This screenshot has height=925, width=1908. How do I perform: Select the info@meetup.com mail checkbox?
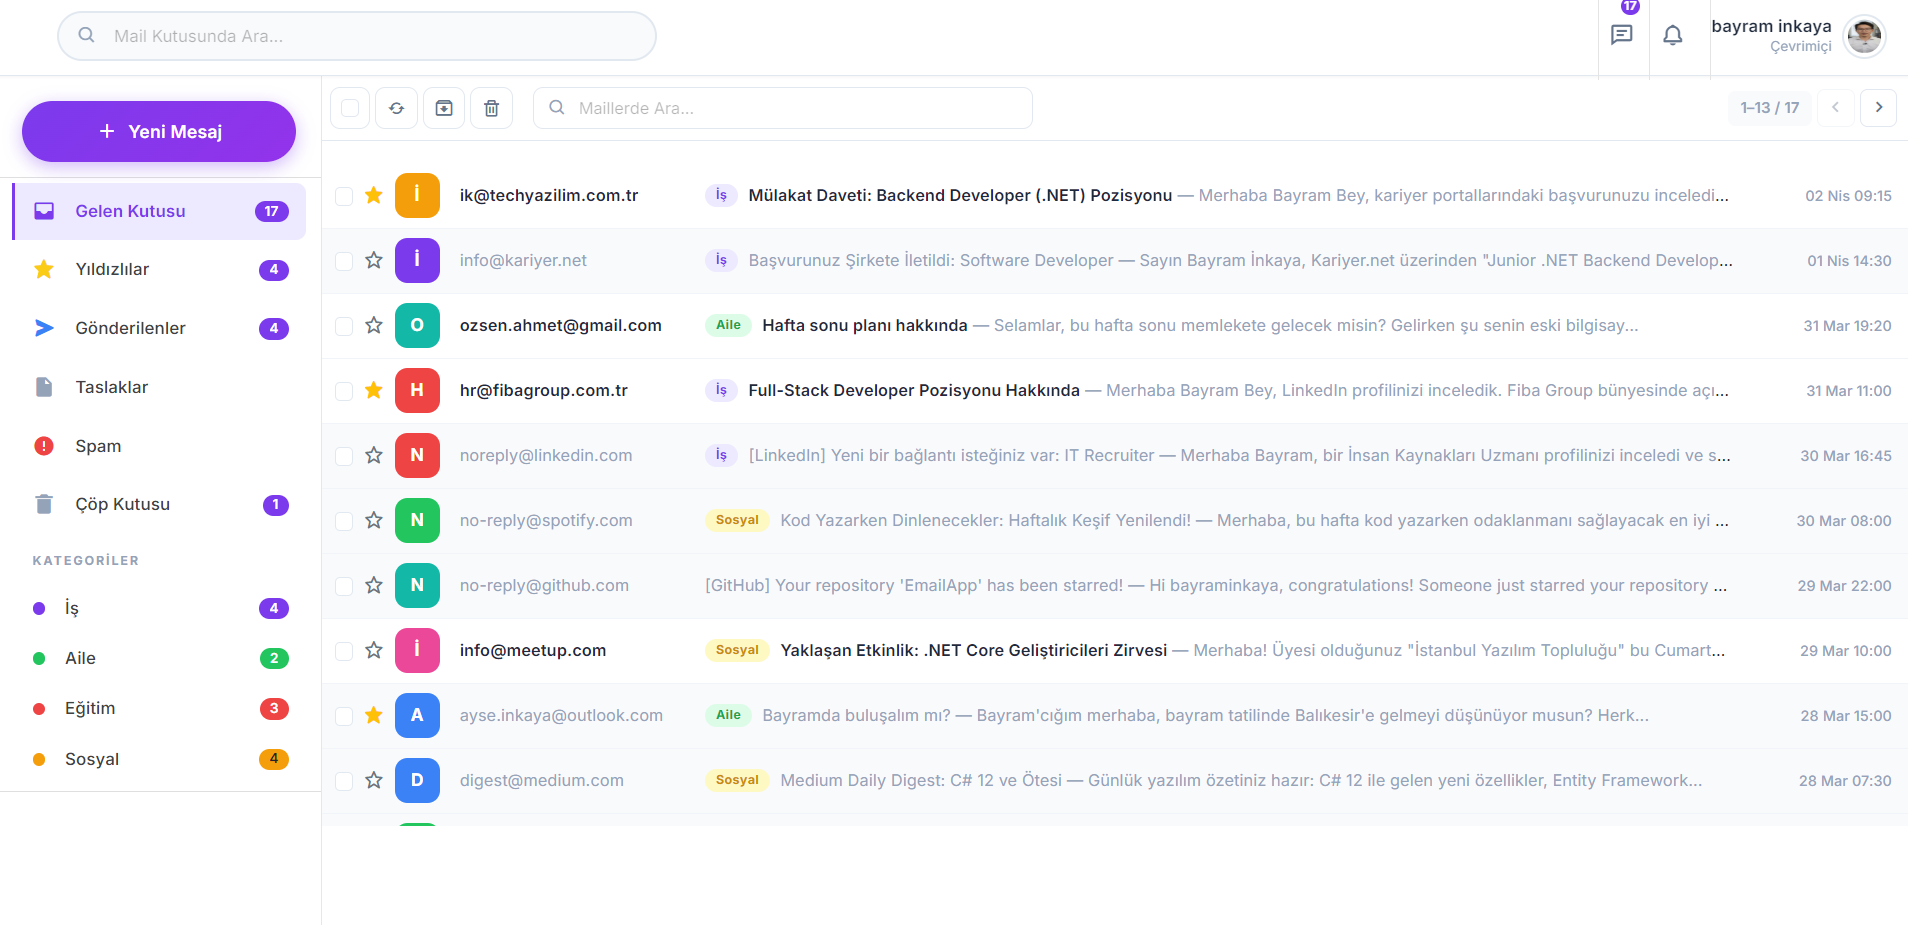click(x=344, y=651)
